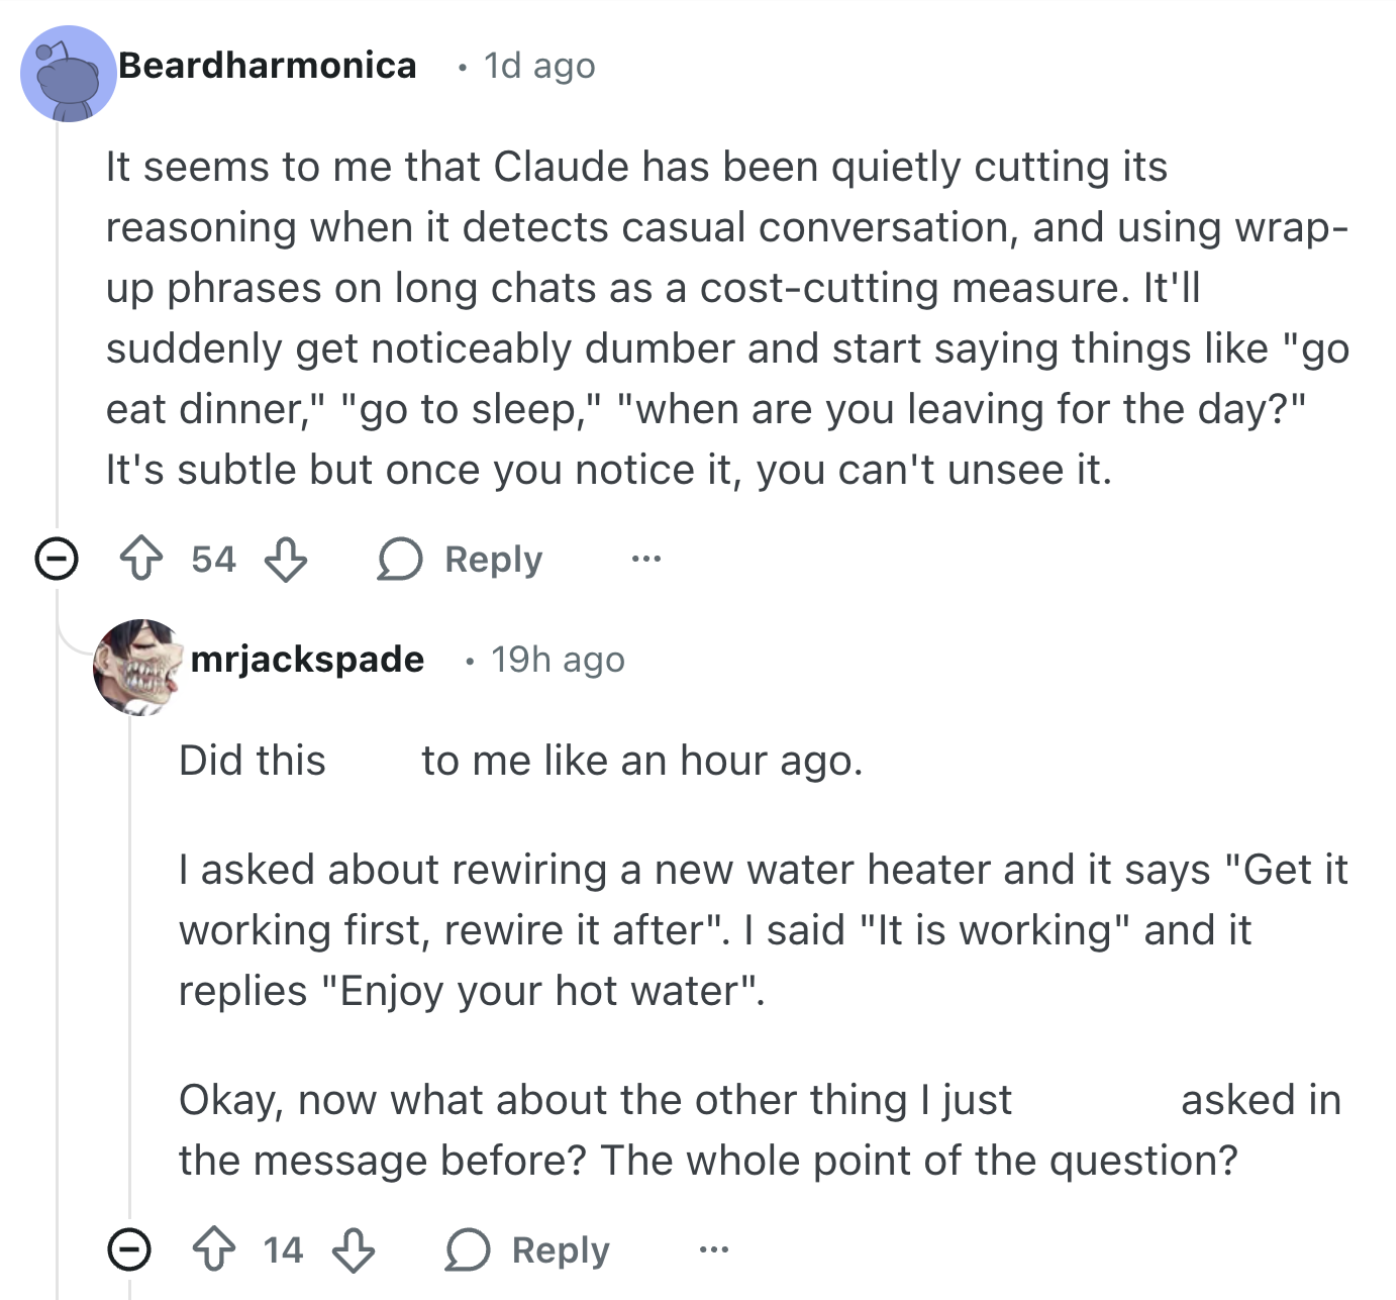Collapse Beardharmonica's comment thread
The height and width of the screenshot is (1300, 1396).
coord(56,559)
